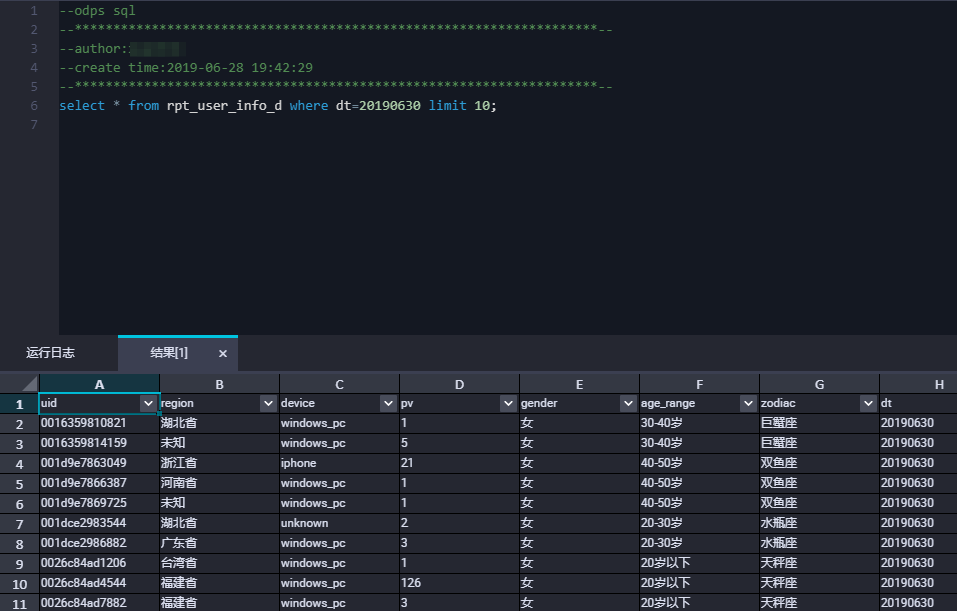957x611 pixels.
Task: Place cursor in the select statement line
Action: pyautogui.click(x=278, y=106)
